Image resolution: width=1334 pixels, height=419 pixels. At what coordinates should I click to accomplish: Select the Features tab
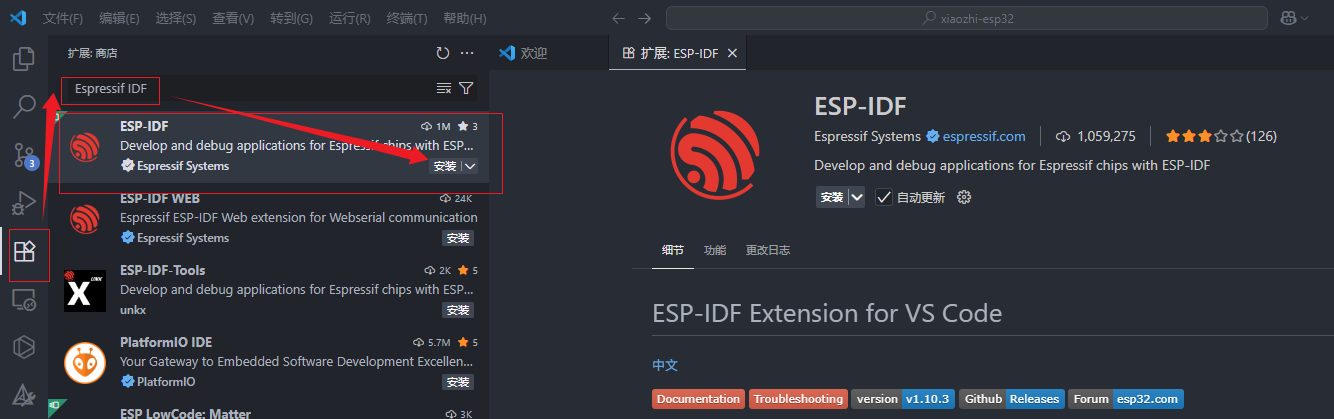coord(715,250)
